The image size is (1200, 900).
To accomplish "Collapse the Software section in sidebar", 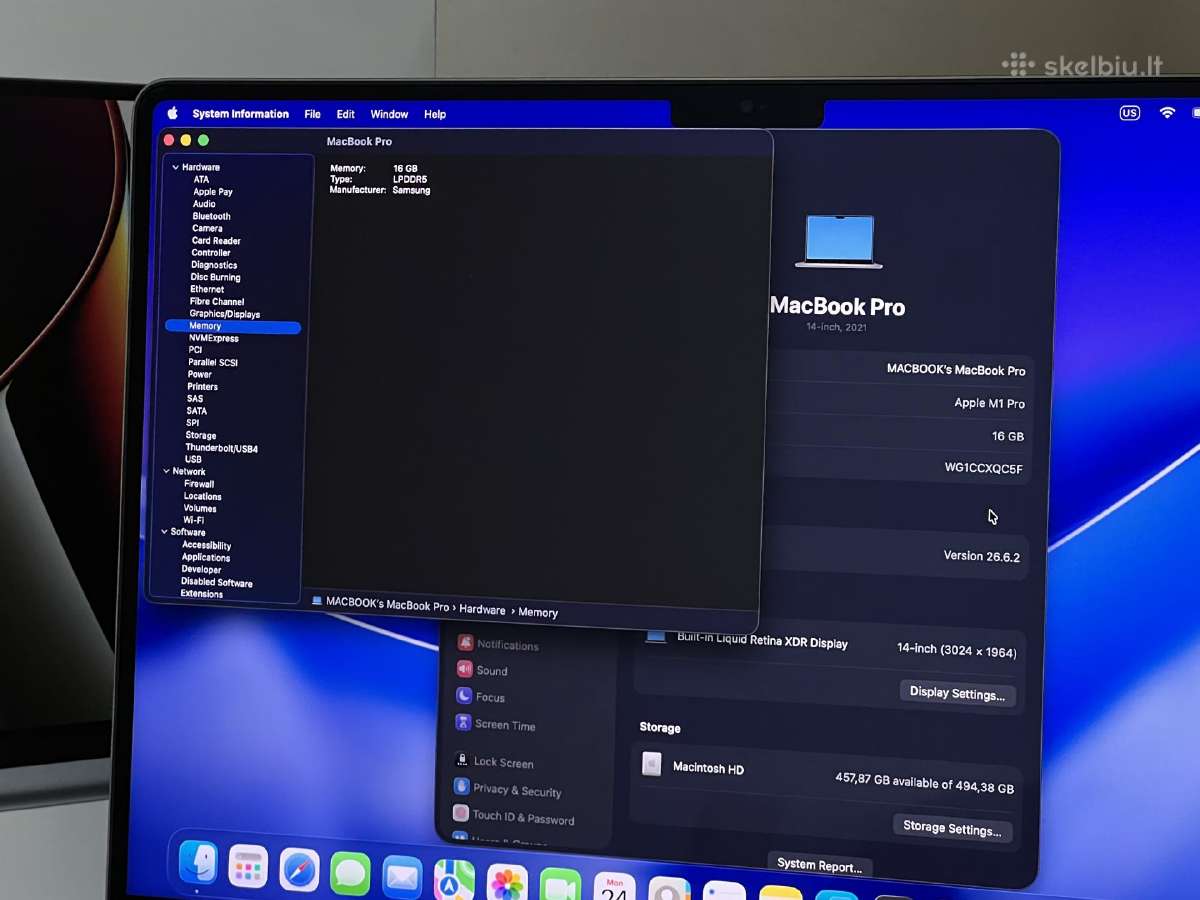I will (x=165, y=532).
